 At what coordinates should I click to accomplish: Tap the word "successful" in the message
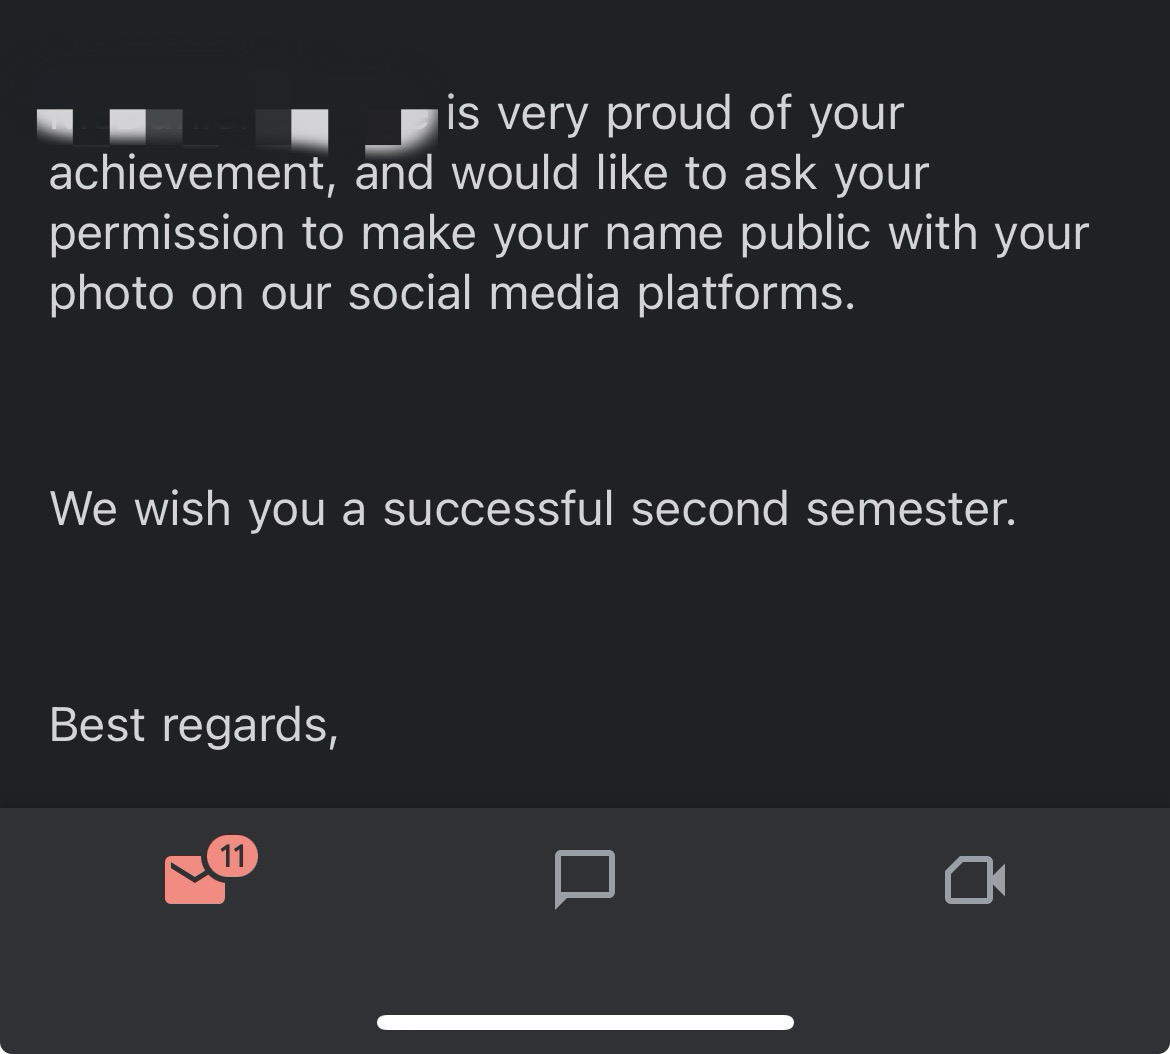(x=498, y=509)
